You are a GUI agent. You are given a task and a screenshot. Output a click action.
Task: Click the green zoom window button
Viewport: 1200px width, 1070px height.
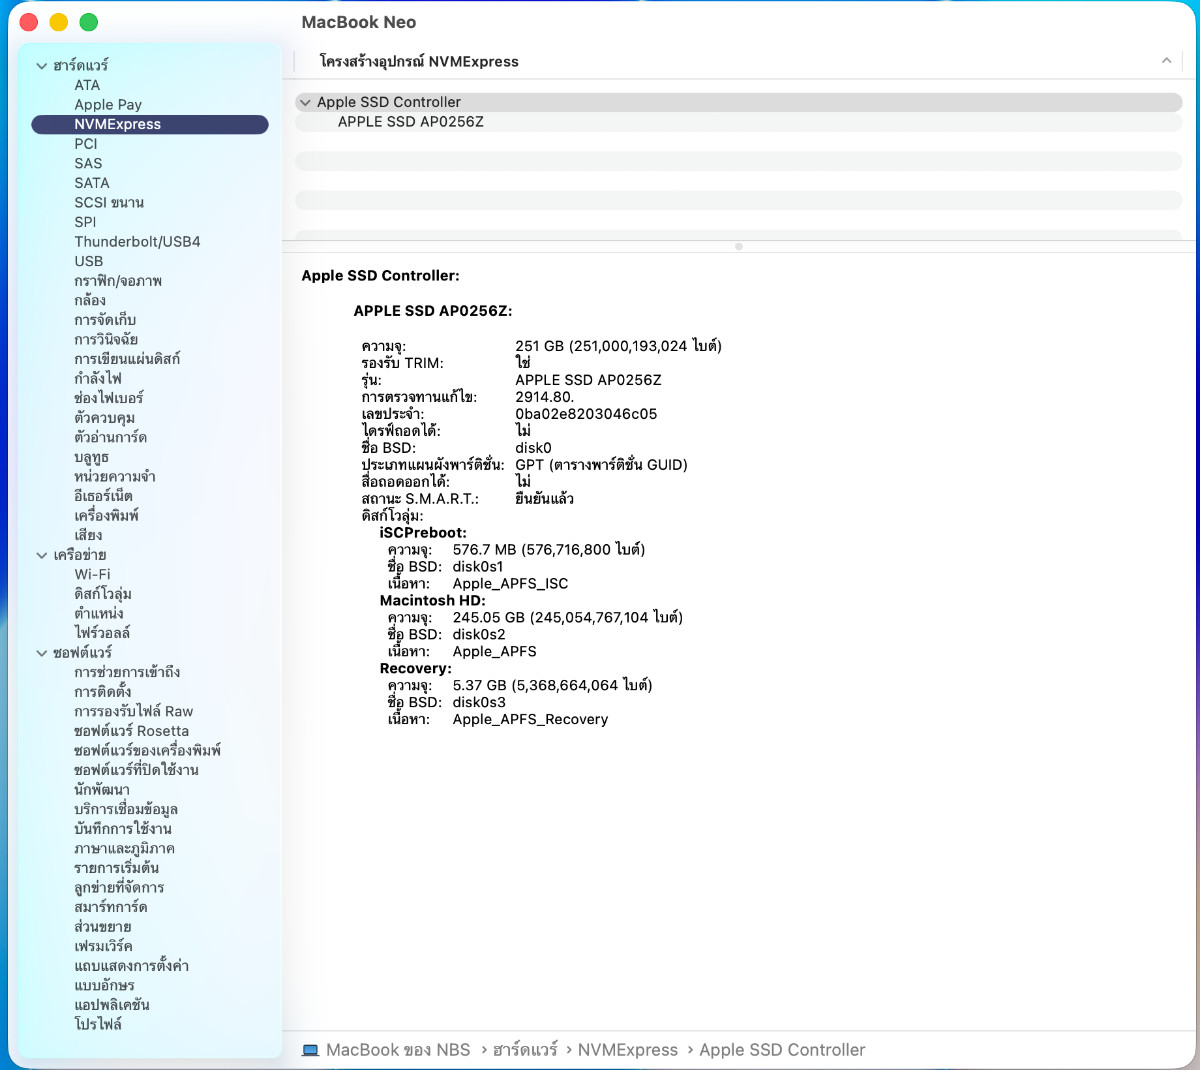tap(89, 22)
